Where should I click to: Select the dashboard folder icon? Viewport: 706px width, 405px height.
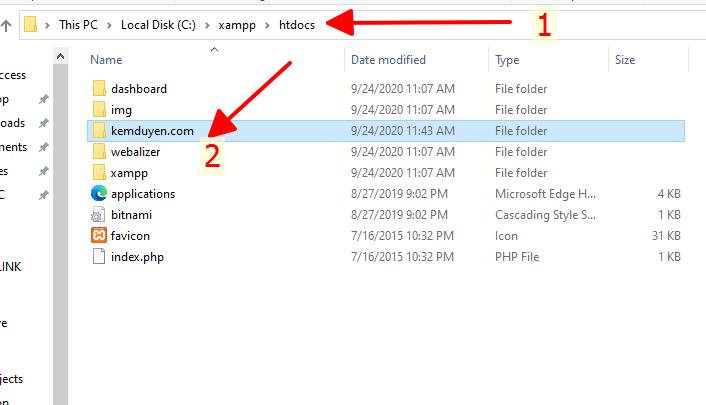tap(99, 88)
